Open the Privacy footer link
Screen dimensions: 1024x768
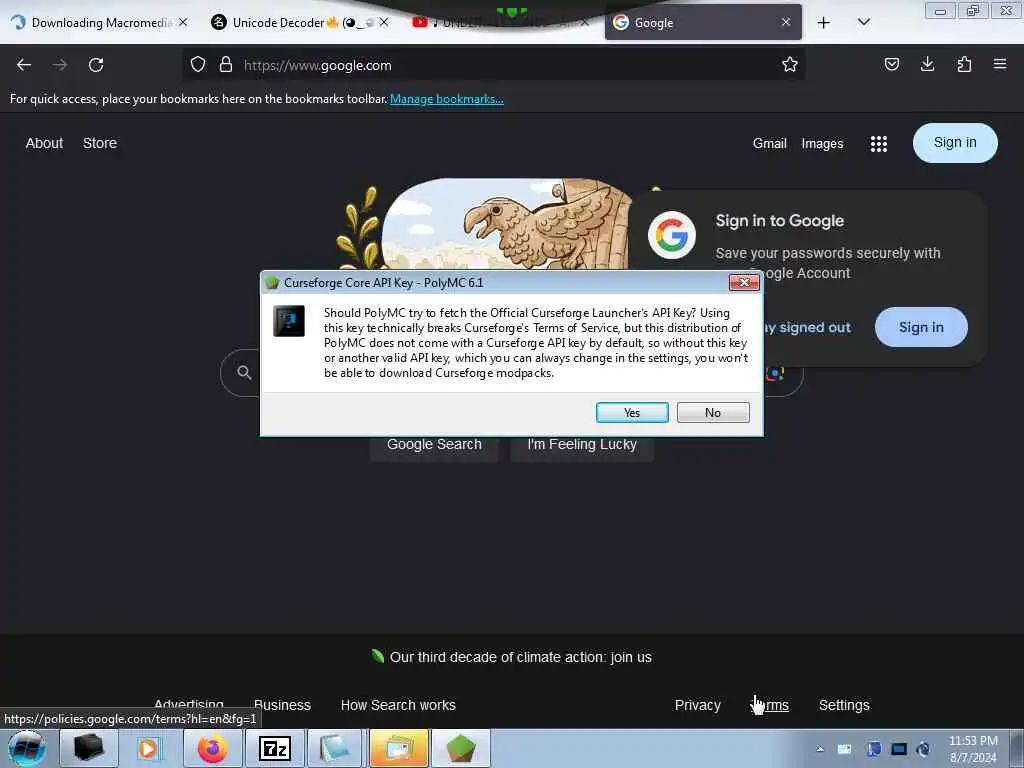pos(697,705)
